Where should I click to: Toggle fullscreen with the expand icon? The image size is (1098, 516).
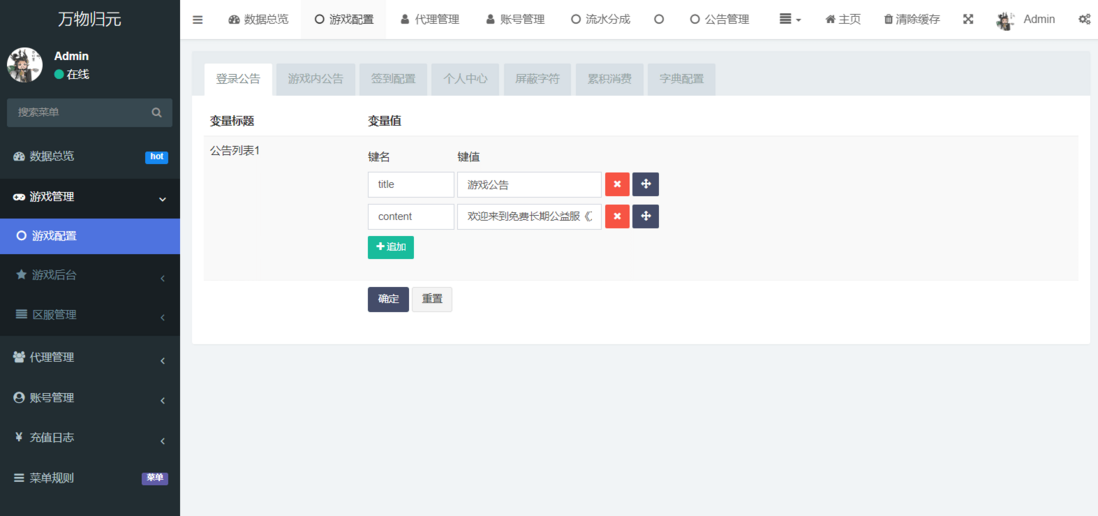(968, 19)
